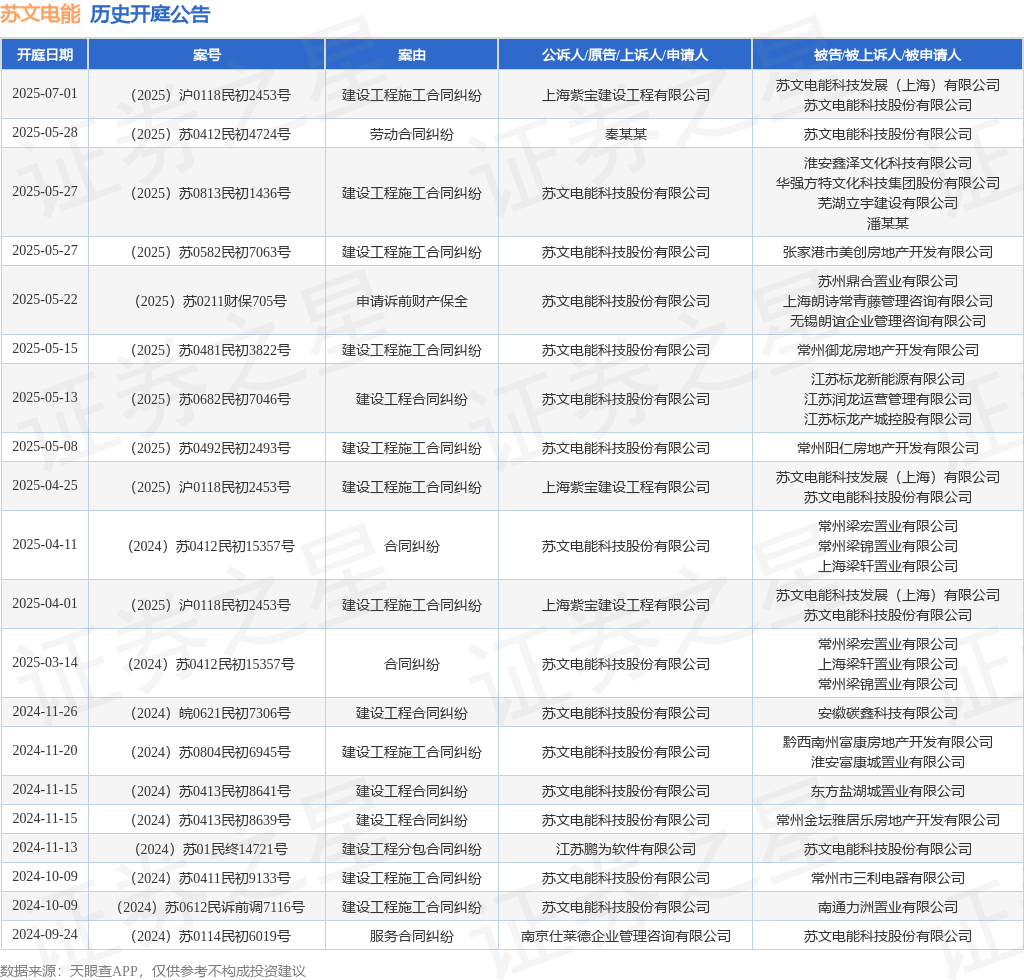Click the date 2024-11-26
The height and width of the screenshot is (980, 1024).
[x=44, y=712]
